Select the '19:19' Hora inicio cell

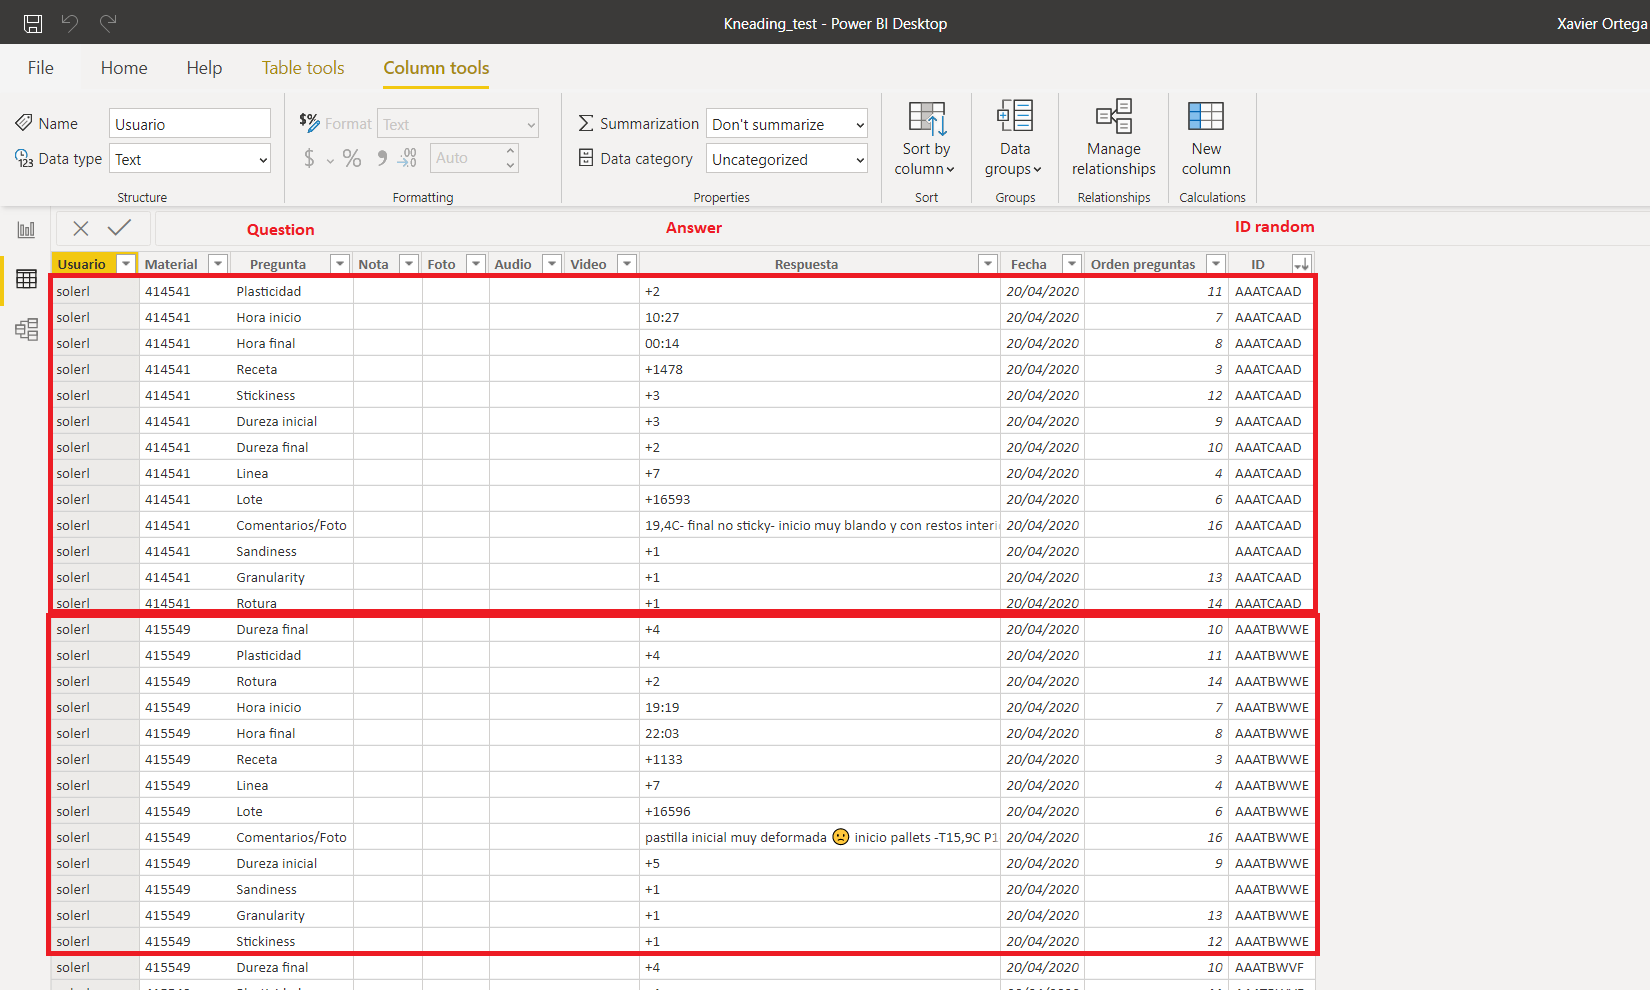coord(819,707)
